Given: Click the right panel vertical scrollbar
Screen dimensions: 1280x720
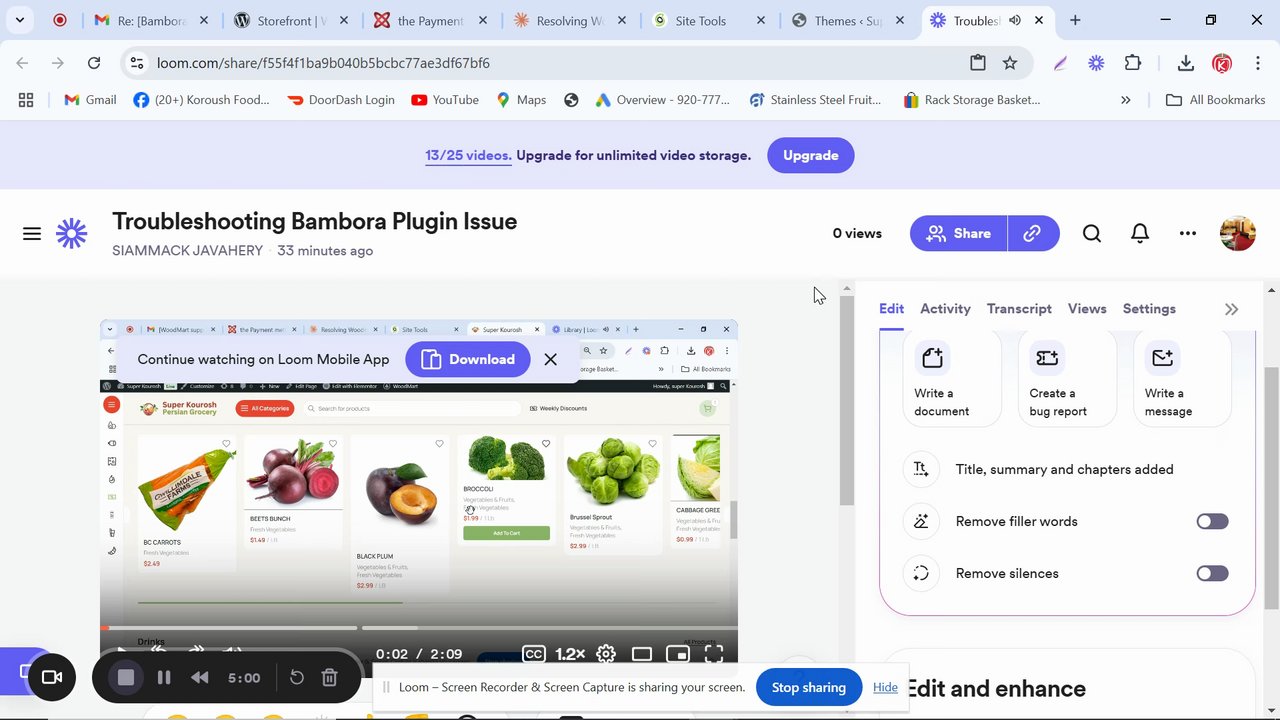Looking at the screenshot, I should [x=1272, y=488].
